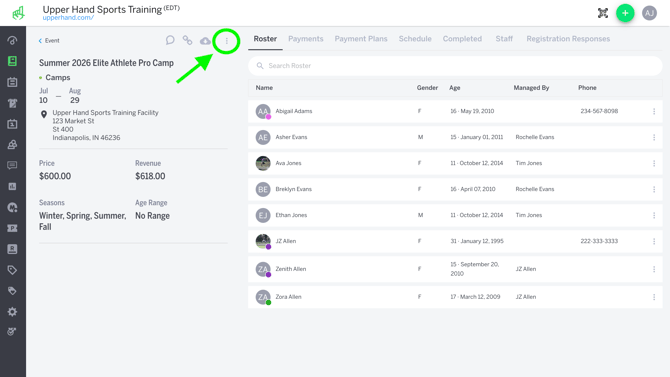Image resolution: width=670 pixels, height=377 pixels.
Task: Click the green plus quick-add button
Action: coord(625,13)
